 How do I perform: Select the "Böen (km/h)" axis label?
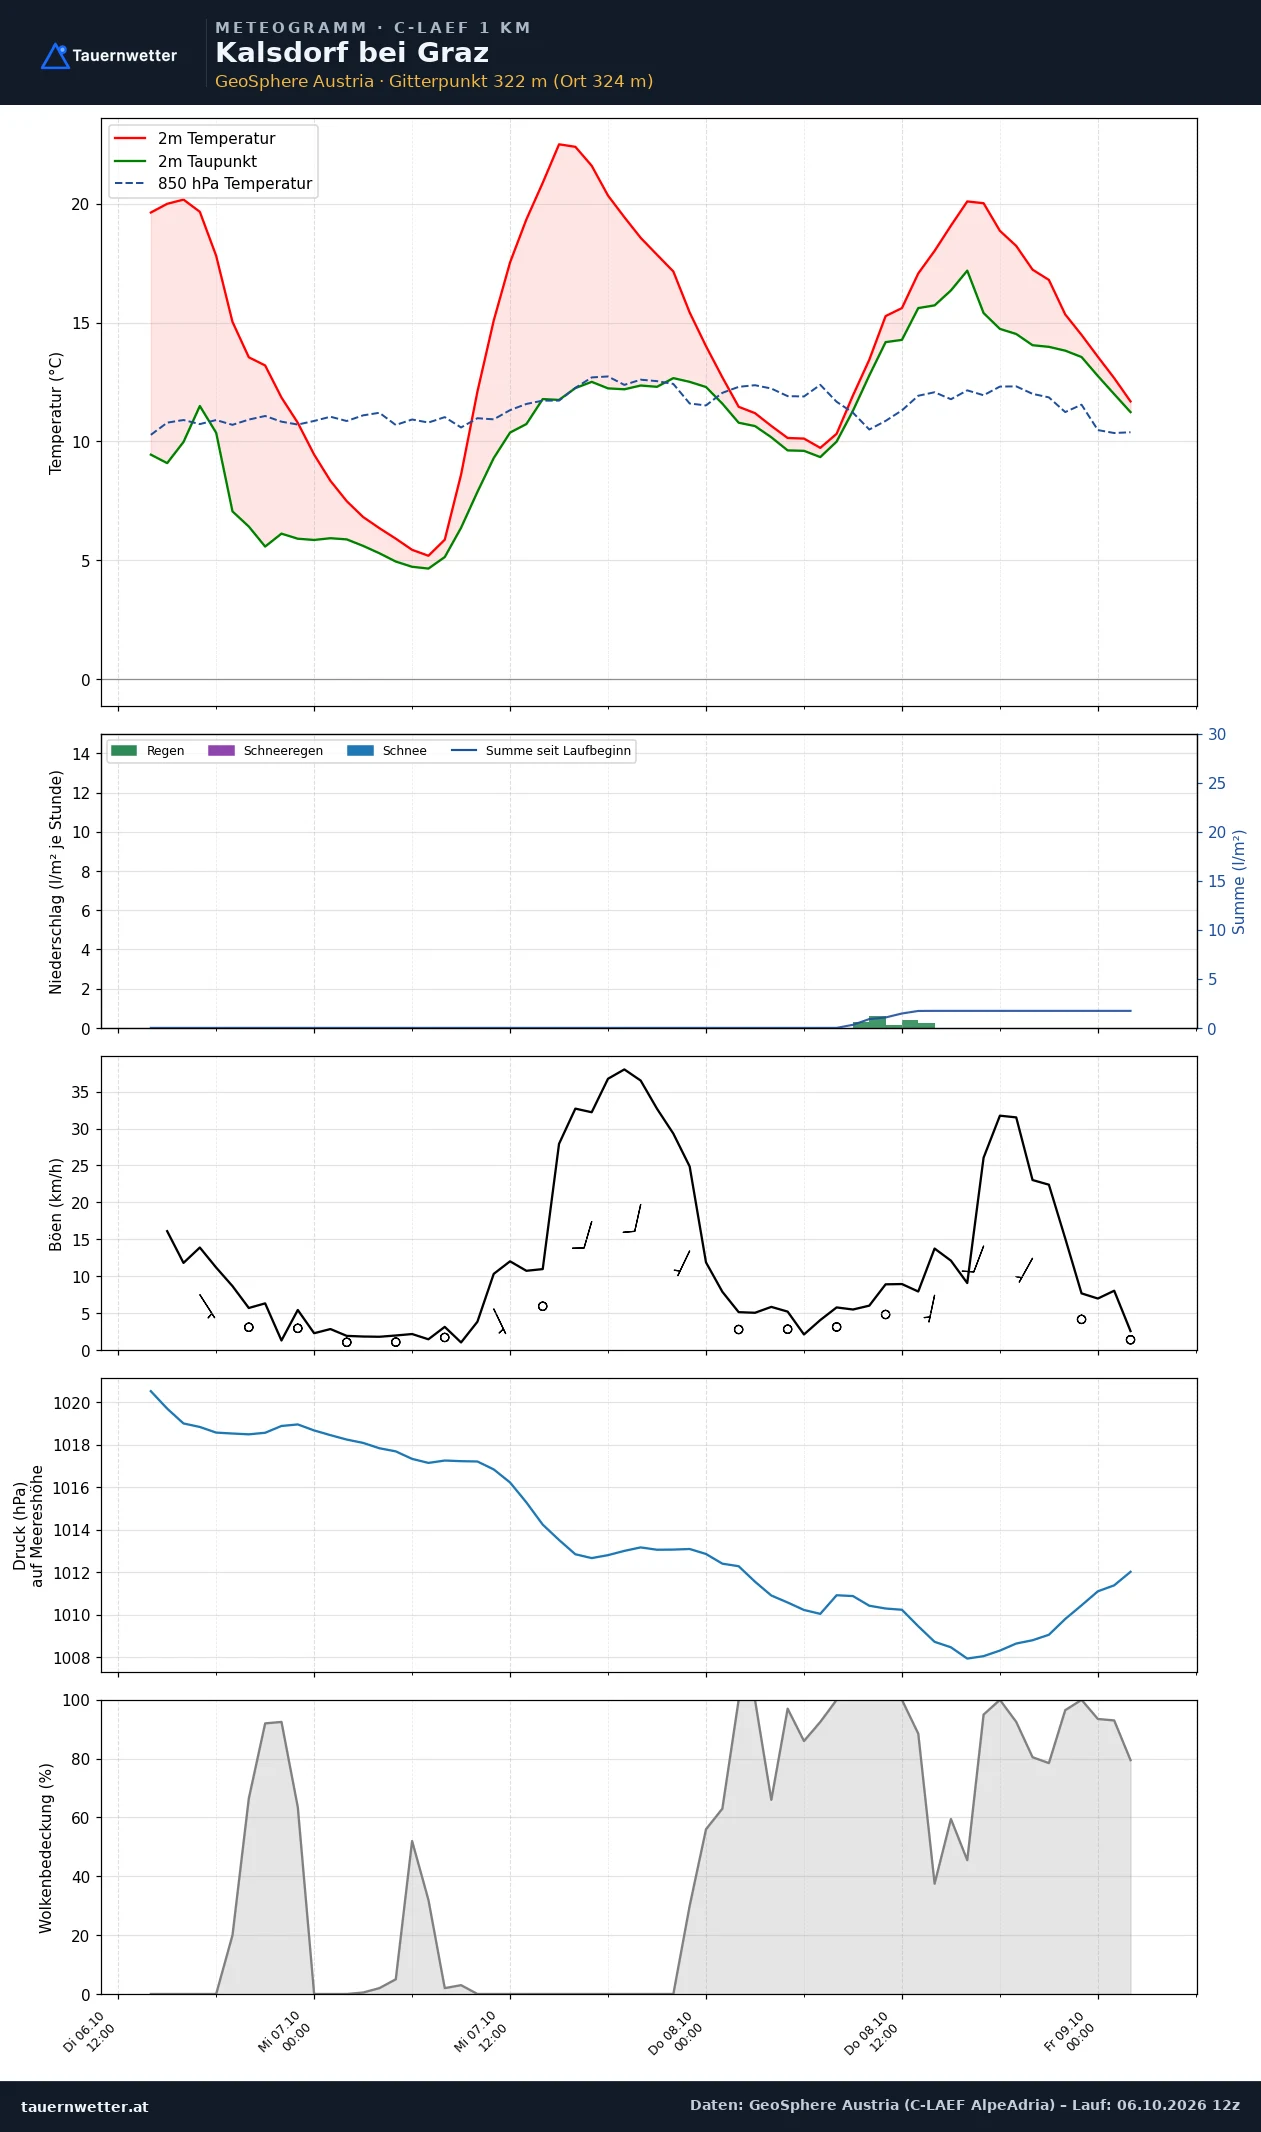pos(56,1204)
